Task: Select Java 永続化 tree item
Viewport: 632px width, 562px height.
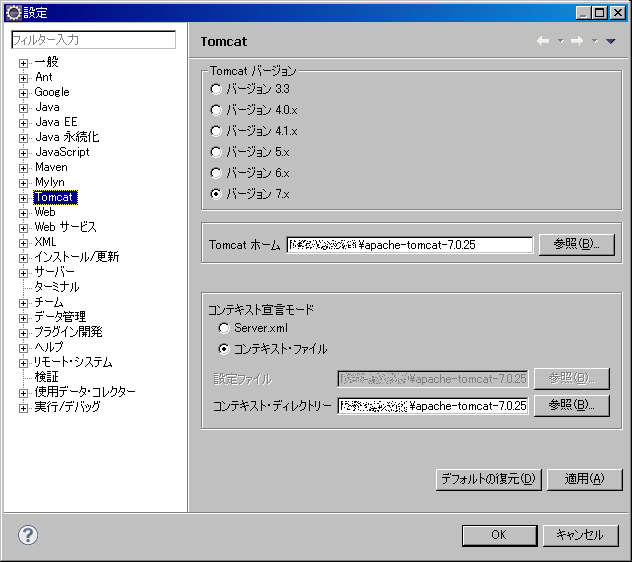Action: [x=67, y=137]
